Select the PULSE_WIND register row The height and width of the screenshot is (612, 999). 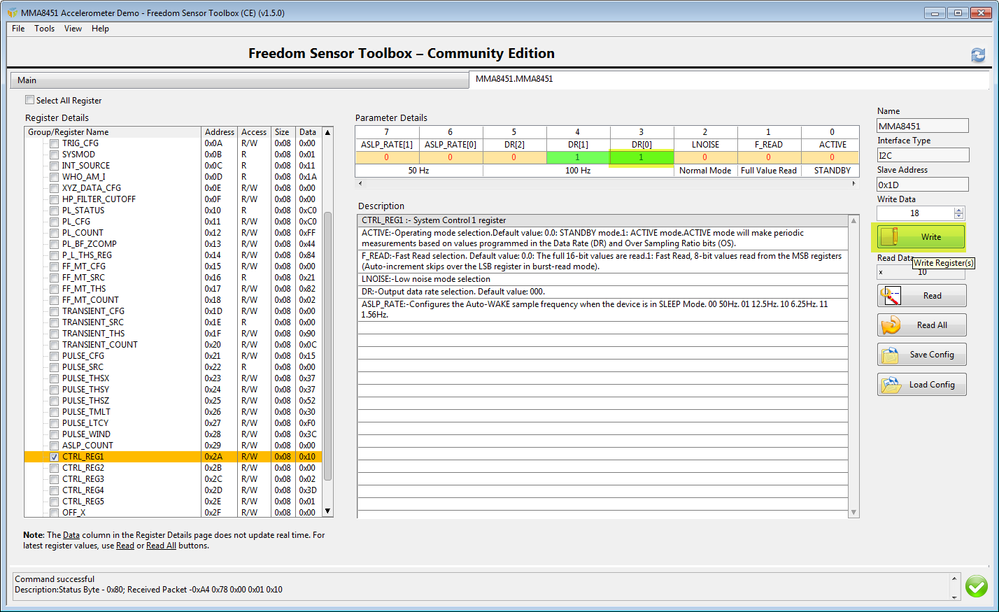tap(173, 434)
